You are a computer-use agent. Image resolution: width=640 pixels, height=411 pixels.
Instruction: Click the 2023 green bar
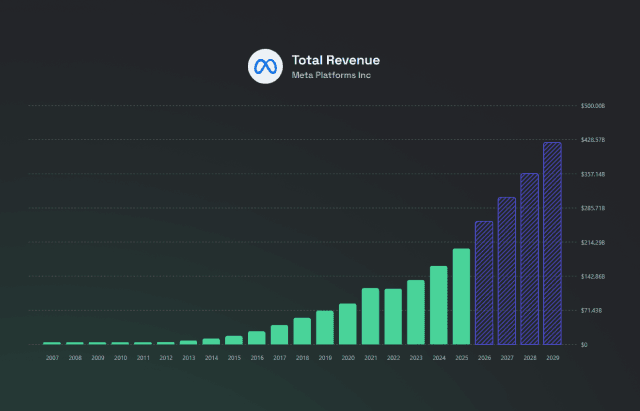tap(416, 312)
